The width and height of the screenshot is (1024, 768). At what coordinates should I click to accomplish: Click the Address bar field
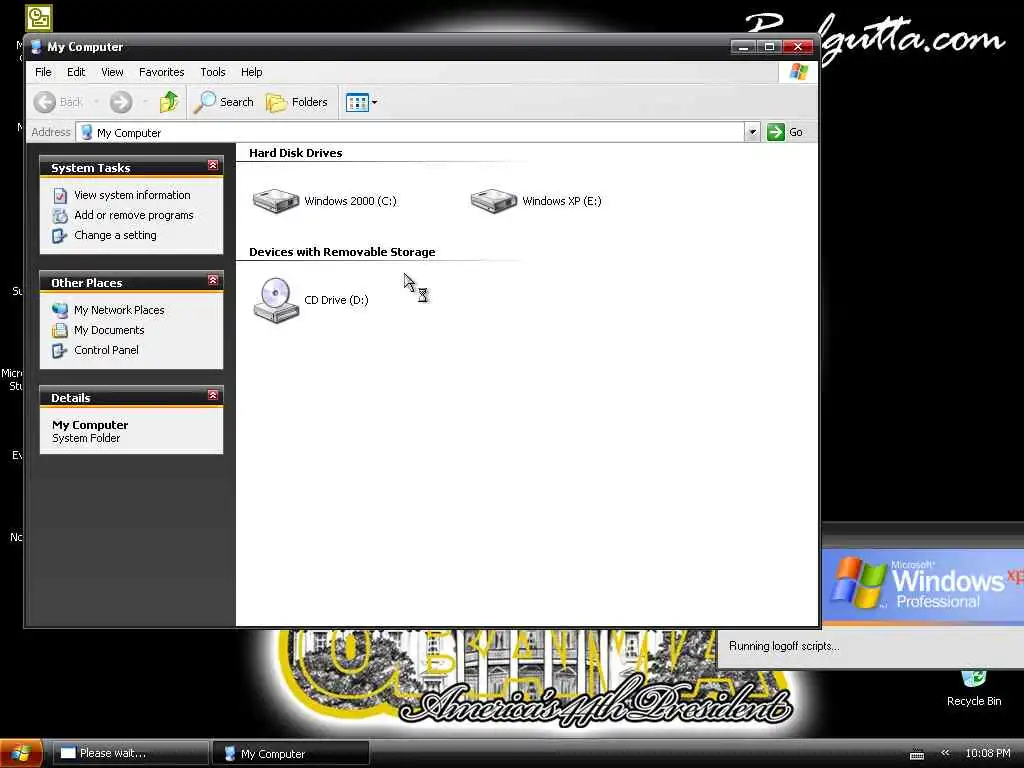(410, 133)
